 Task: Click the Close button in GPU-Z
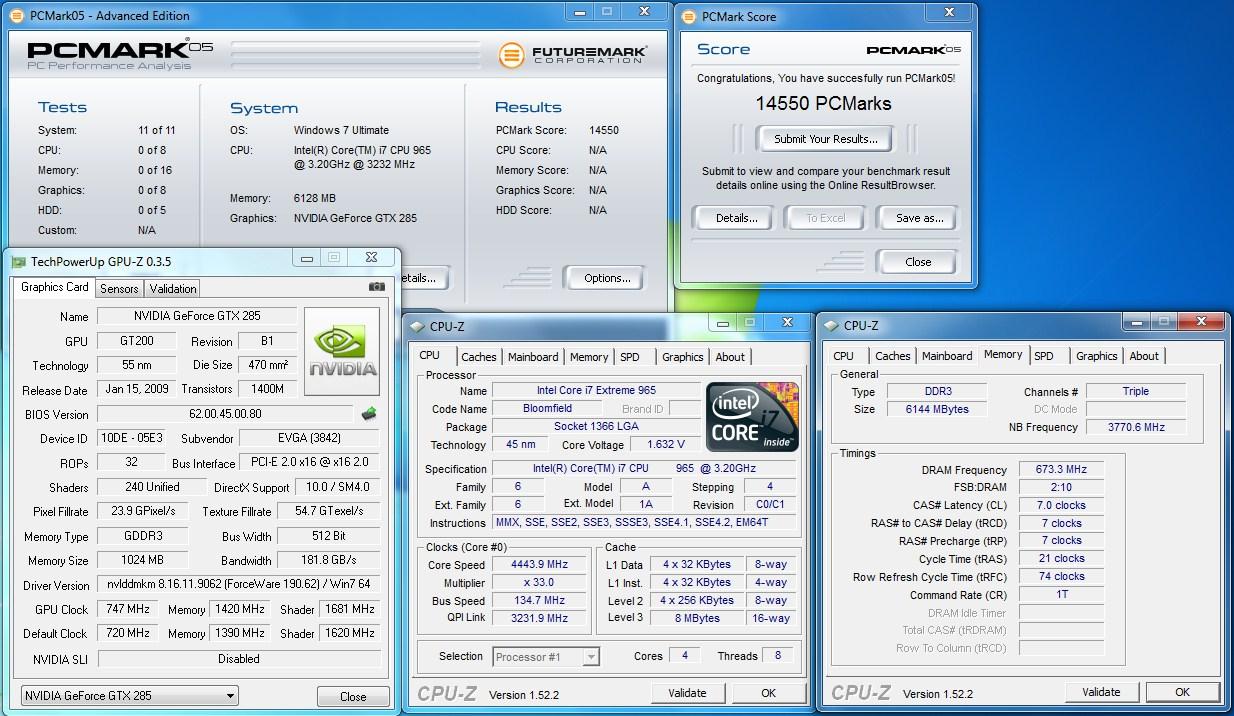coord(353,696)
